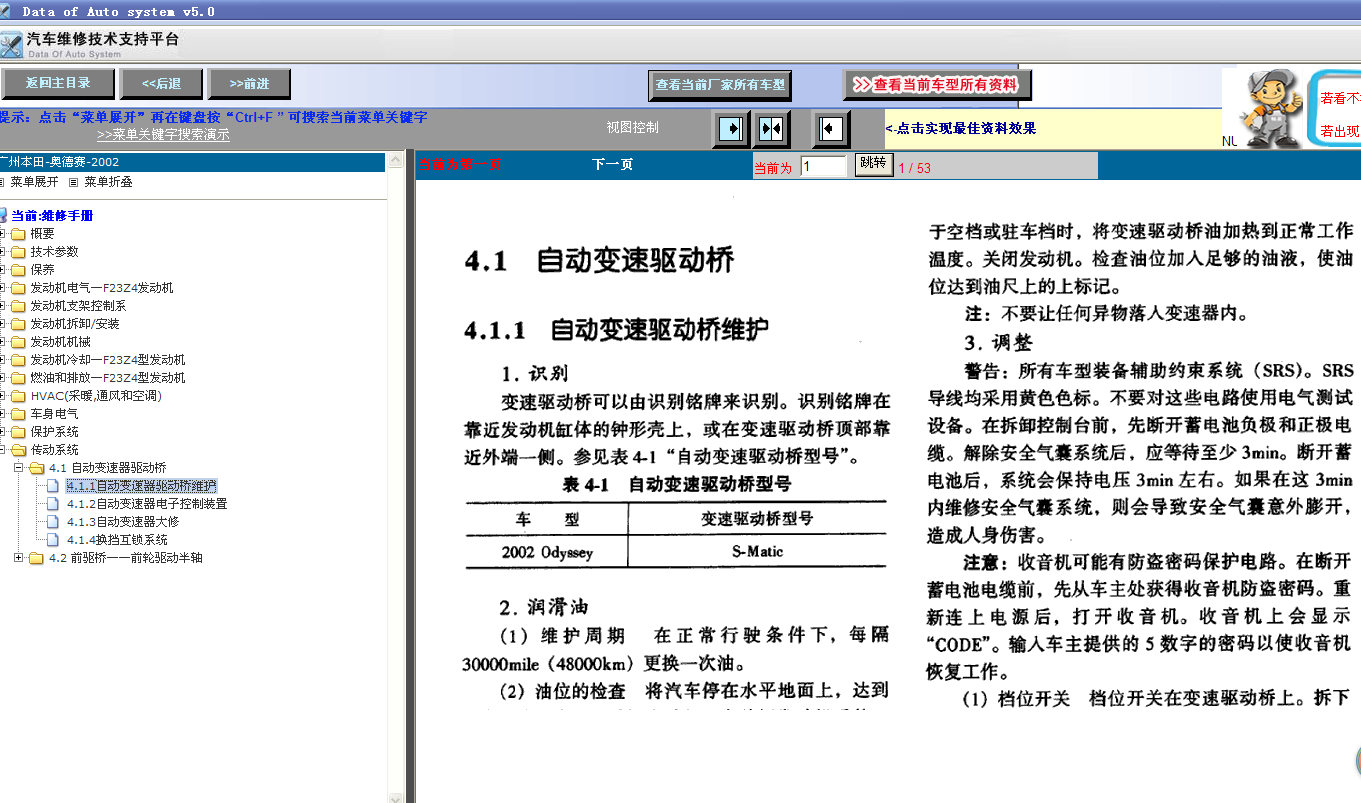
Task: Collapse 4.1 自动变速器驱动桥 node
Action: click(x=19, y=467)
